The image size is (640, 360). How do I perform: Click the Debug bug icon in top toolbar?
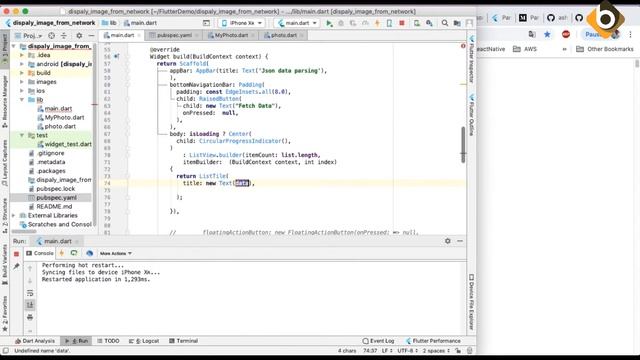[x=341, y=23]
